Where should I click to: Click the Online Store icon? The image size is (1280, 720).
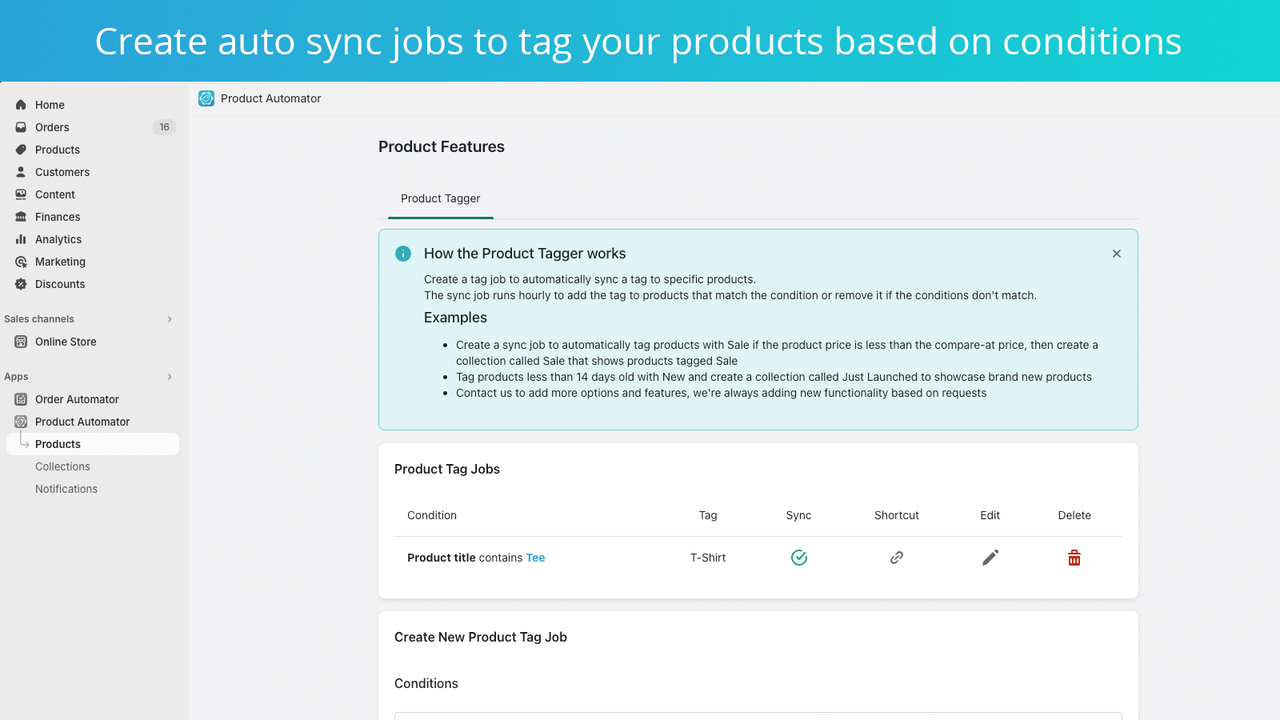pos(21,342)
